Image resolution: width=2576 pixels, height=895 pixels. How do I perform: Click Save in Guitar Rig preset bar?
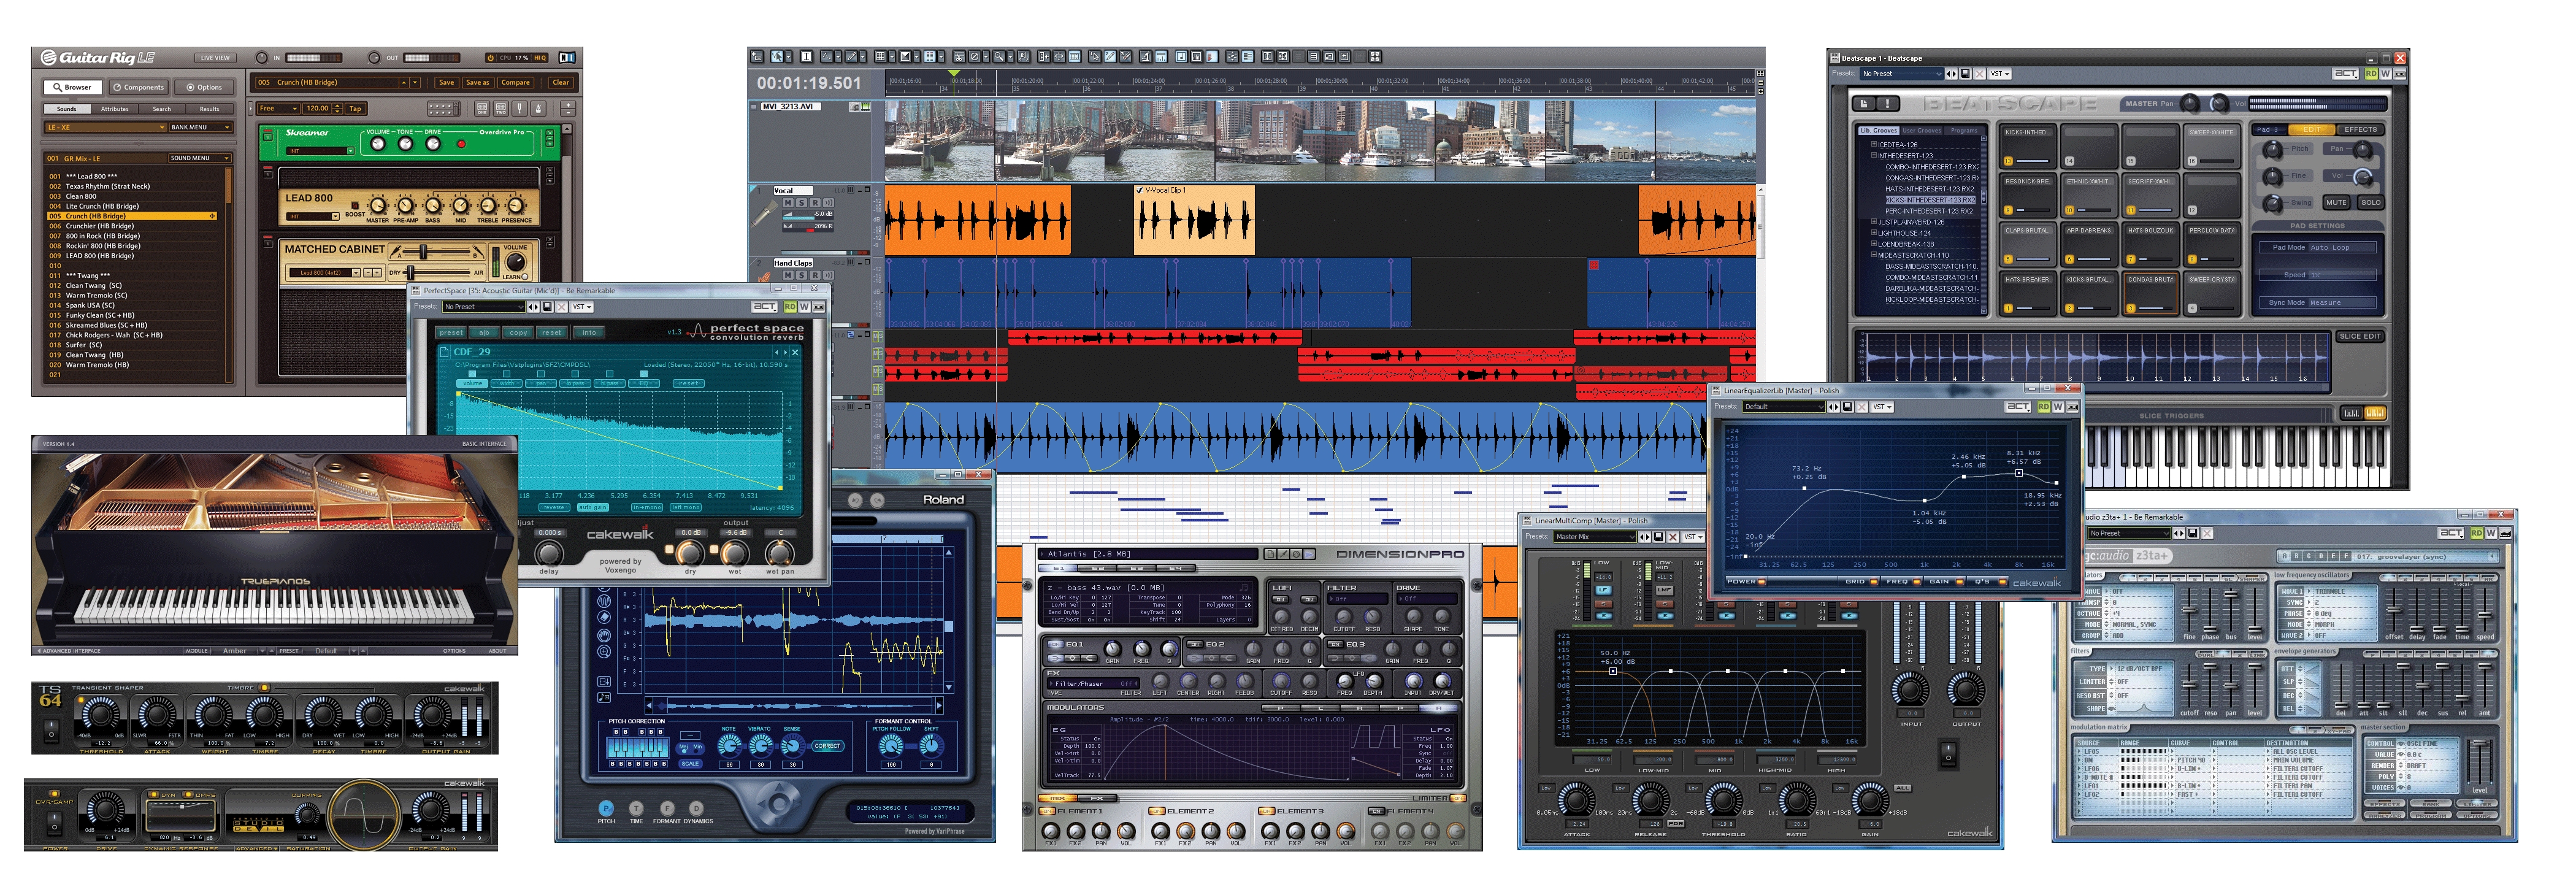click(x=447, y=83)
